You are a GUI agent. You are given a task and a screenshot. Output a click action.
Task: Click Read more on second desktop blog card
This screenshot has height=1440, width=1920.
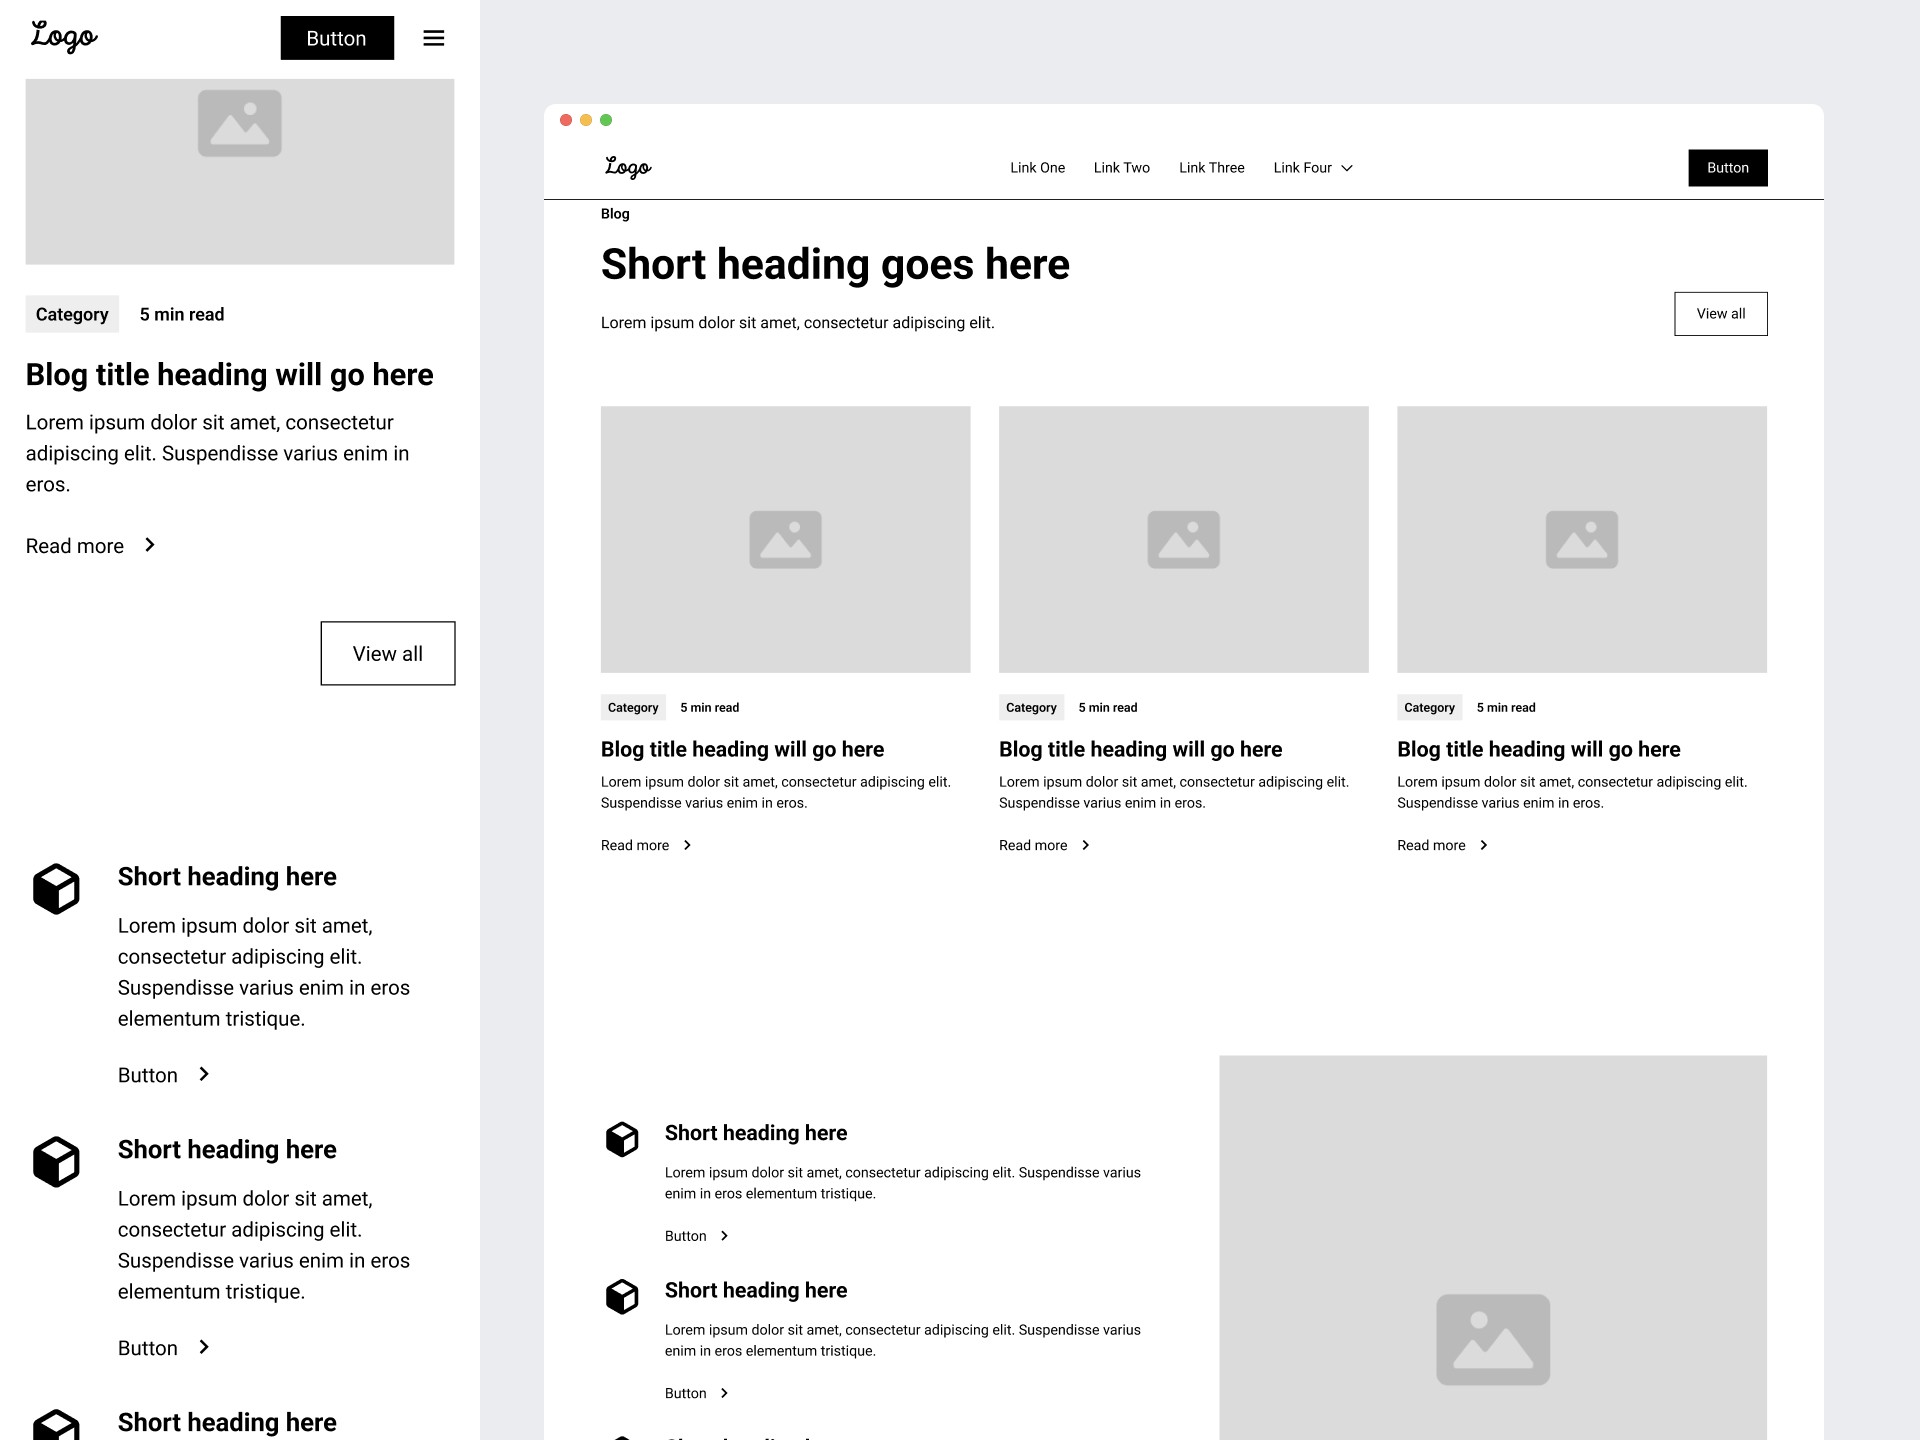(x=1033, y=845)
